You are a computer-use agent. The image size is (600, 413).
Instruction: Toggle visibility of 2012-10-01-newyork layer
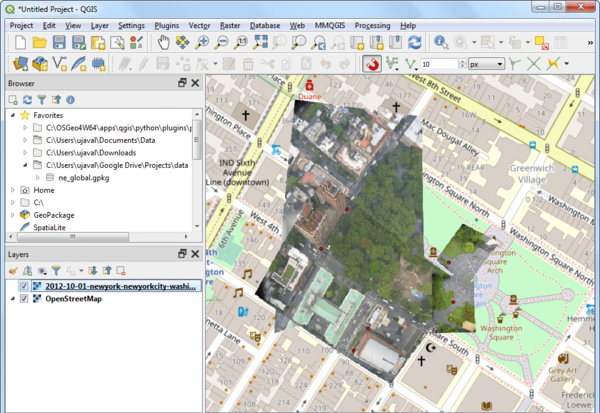point(24,286)
